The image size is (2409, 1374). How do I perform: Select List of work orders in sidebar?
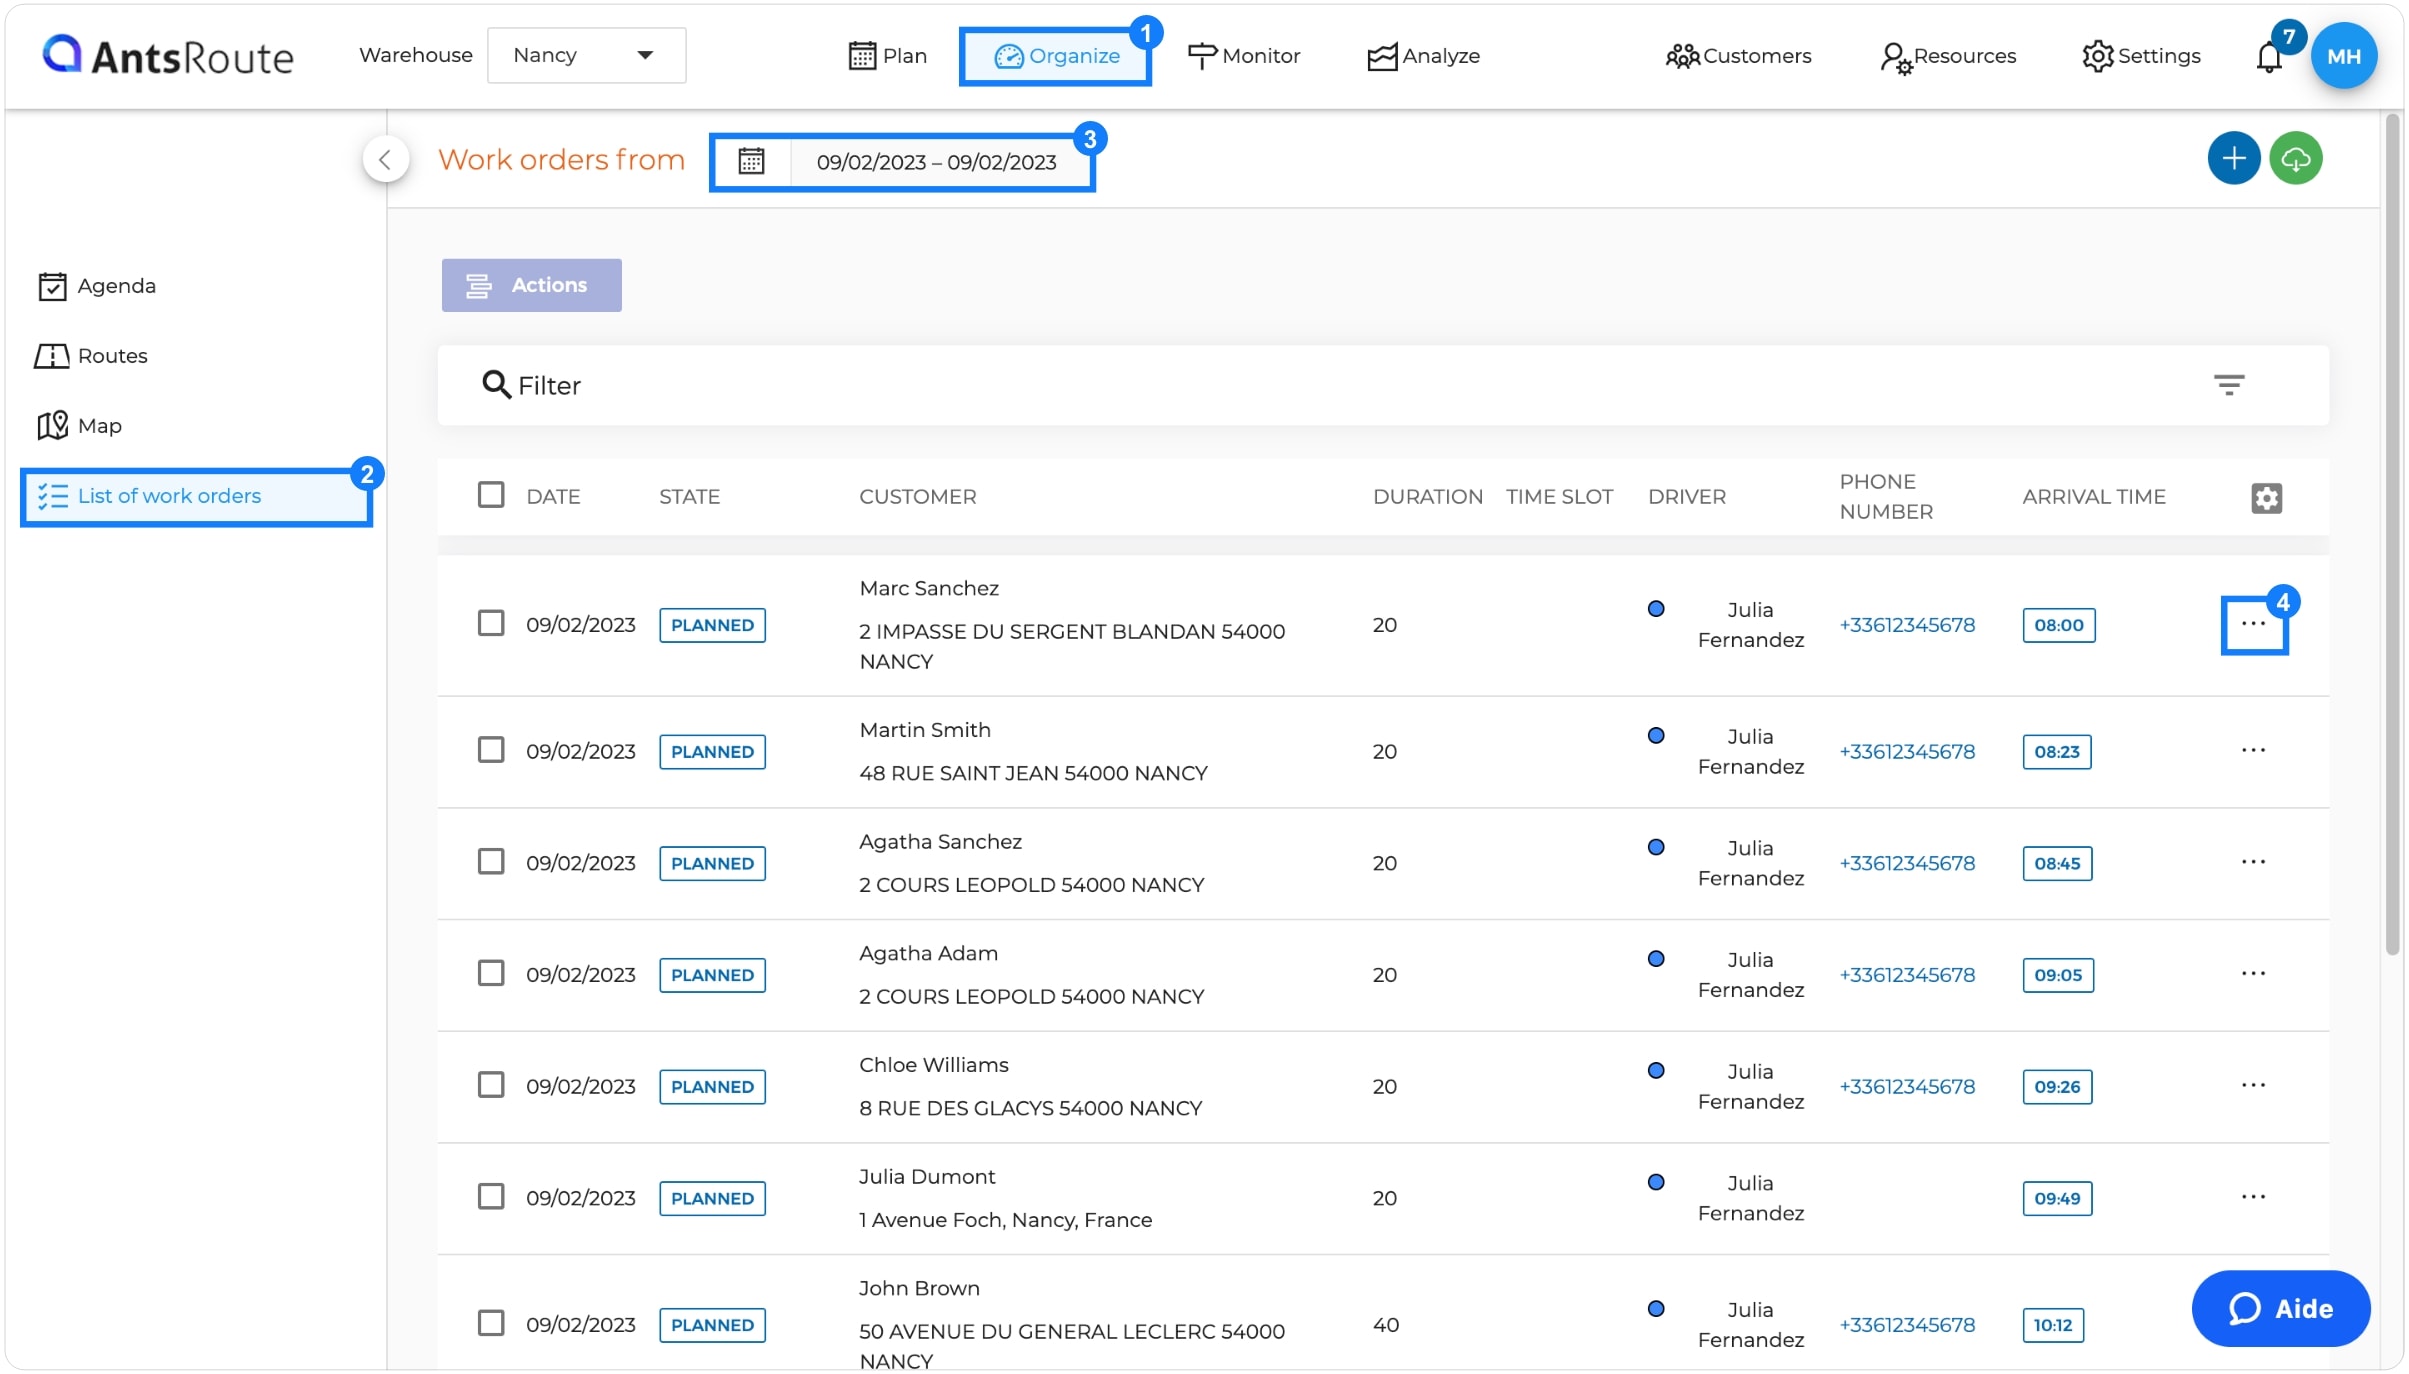pyautogui.click(x=196, y=497)
